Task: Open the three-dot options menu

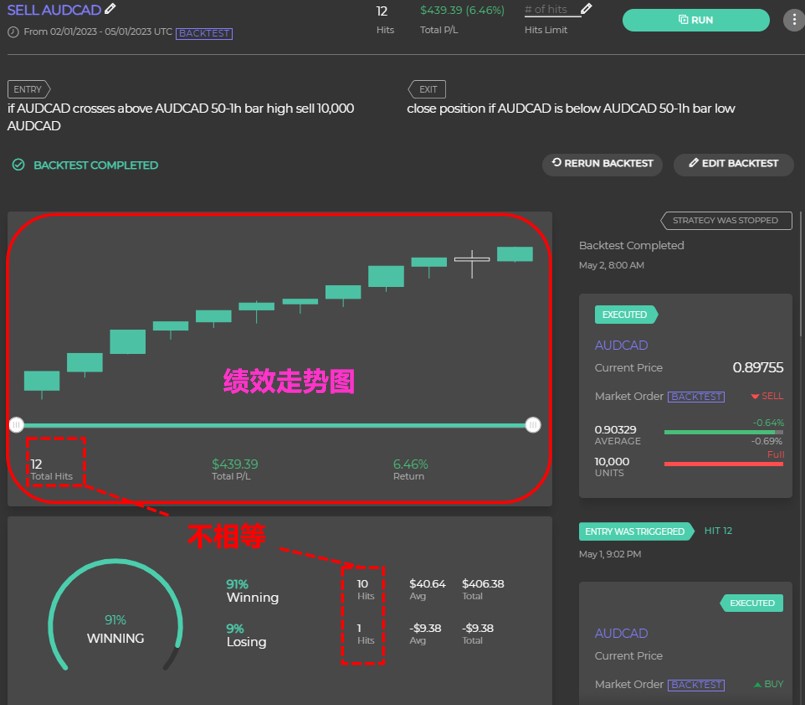Action: click(x=792, y=20)
